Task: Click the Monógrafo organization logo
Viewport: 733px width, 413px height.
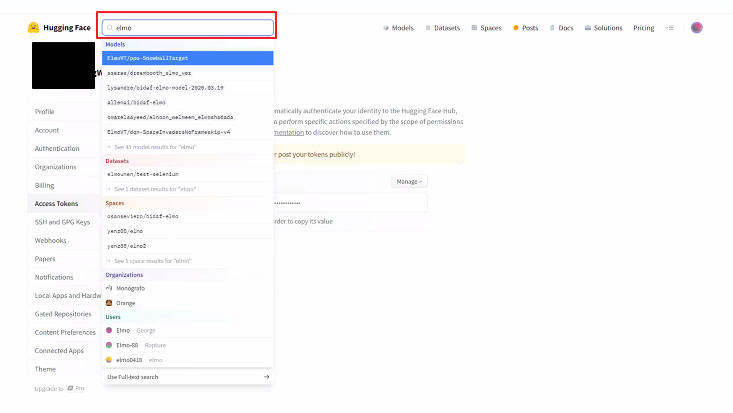Action: click(x=109, y=288)
